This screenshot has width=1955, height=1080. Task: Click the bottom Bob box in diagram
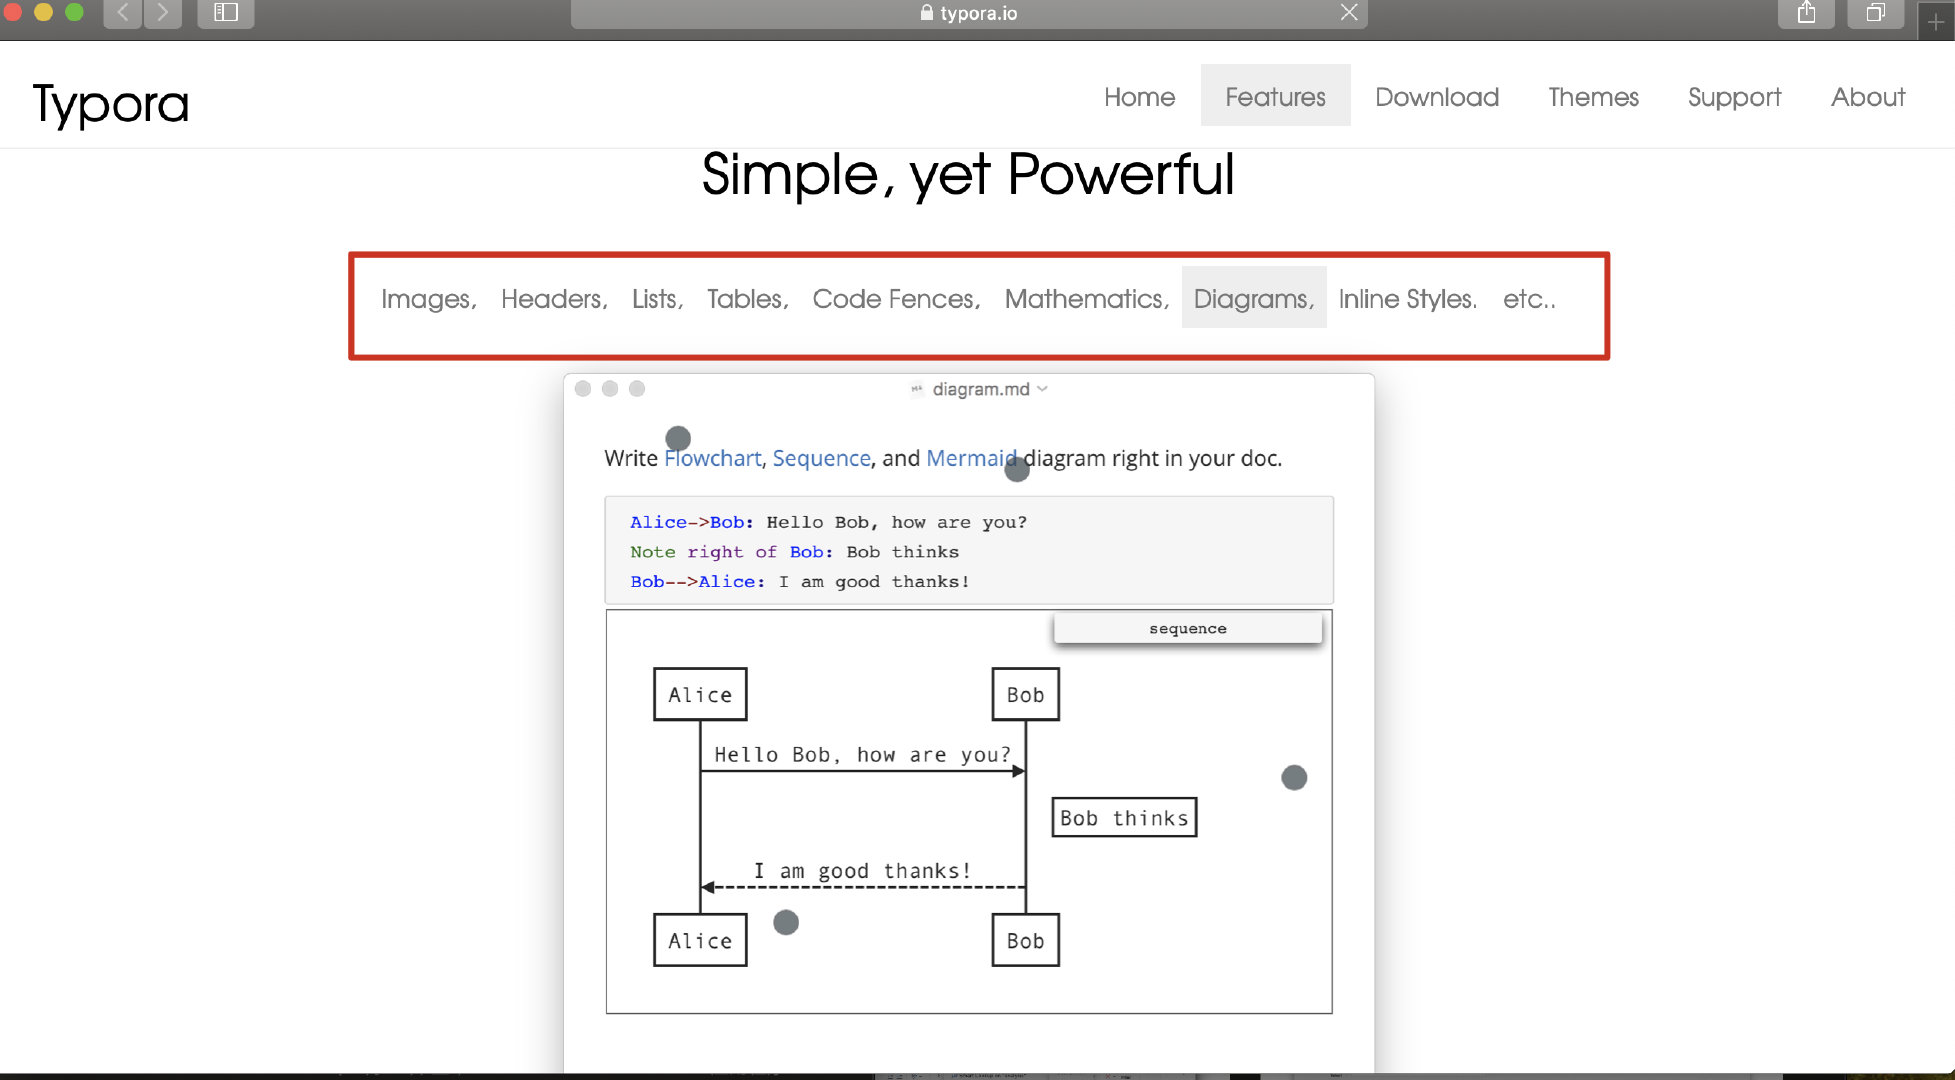pyautogui.click(x=1025, y=940)
